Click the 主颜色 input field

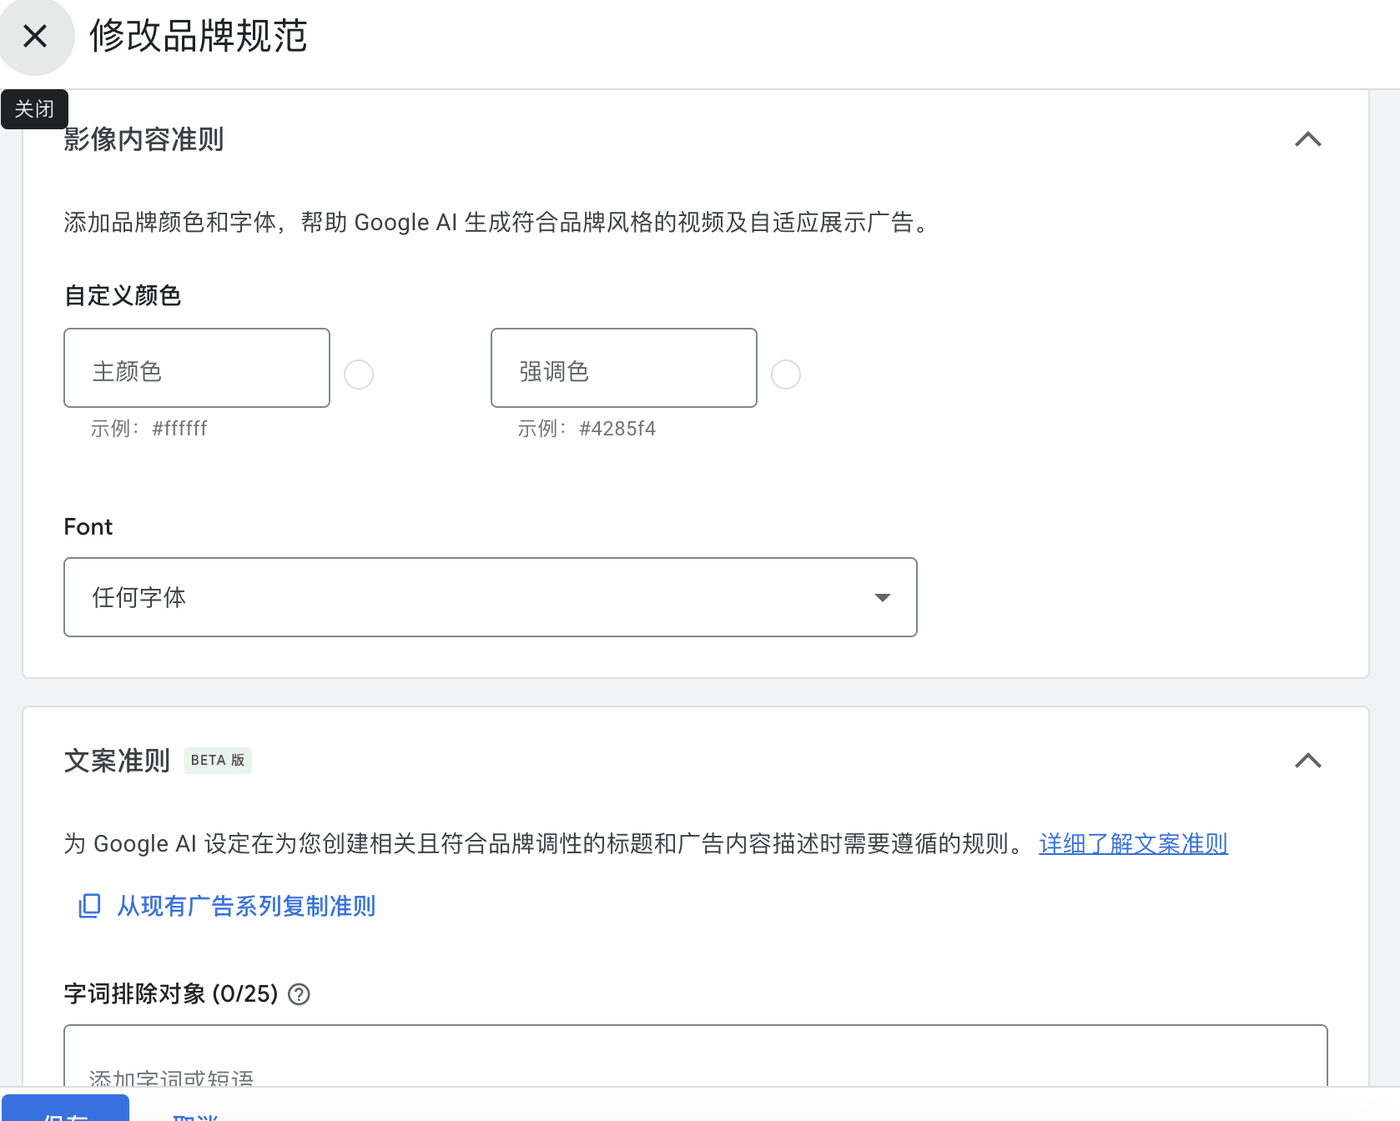point(197,368)
